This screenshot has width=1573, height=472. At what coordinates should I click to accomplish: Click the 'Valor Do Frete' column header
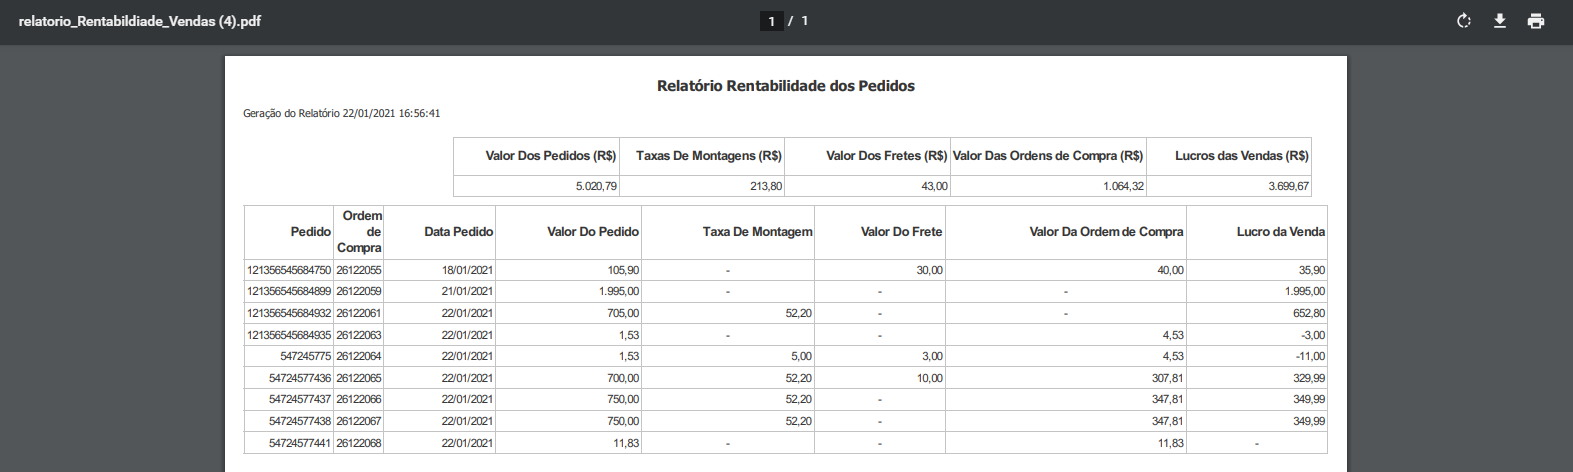[902, 232]
